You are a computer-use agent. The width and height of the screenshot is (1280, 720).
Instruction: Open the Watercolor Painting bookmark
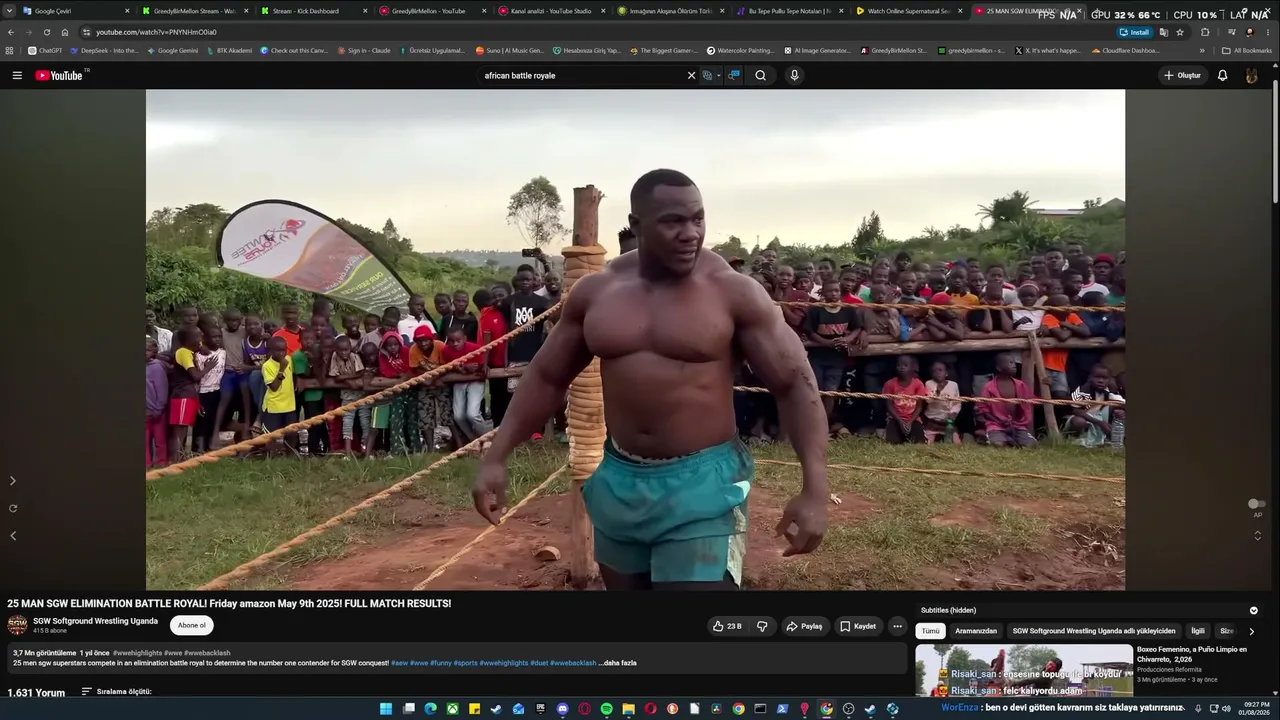740,50
